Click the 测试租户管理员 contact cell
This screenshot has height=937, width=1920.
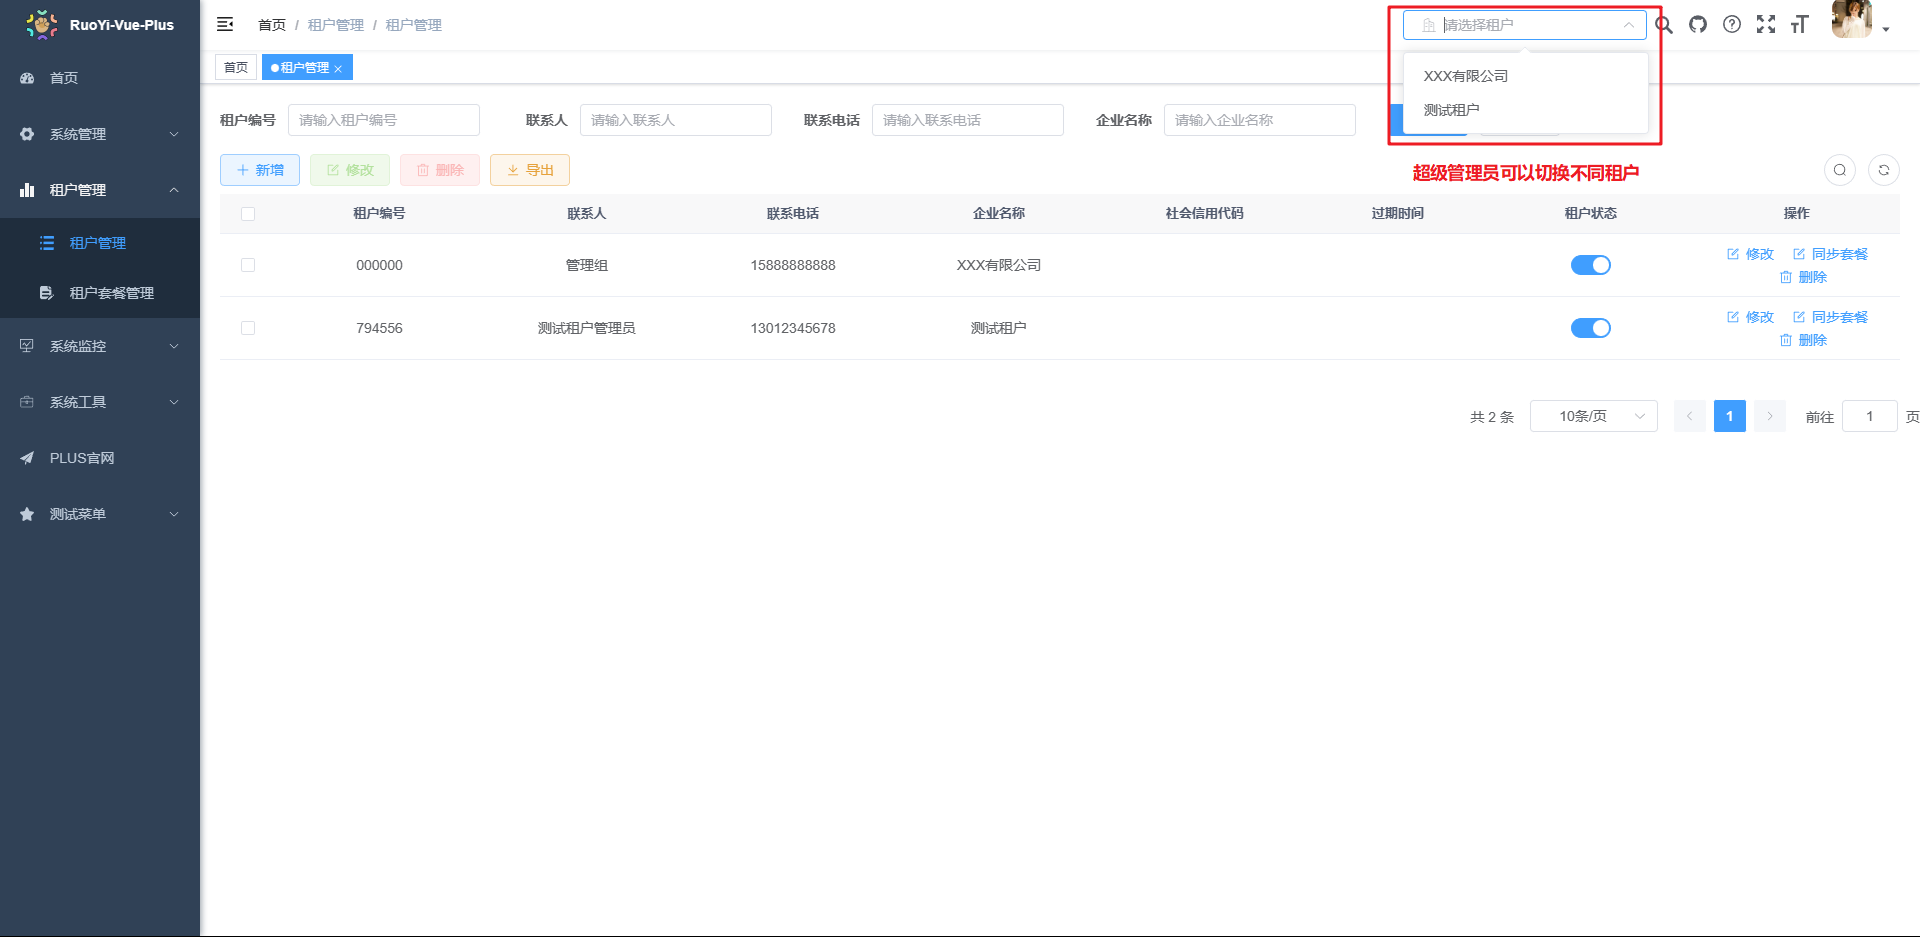click(586, 328)
